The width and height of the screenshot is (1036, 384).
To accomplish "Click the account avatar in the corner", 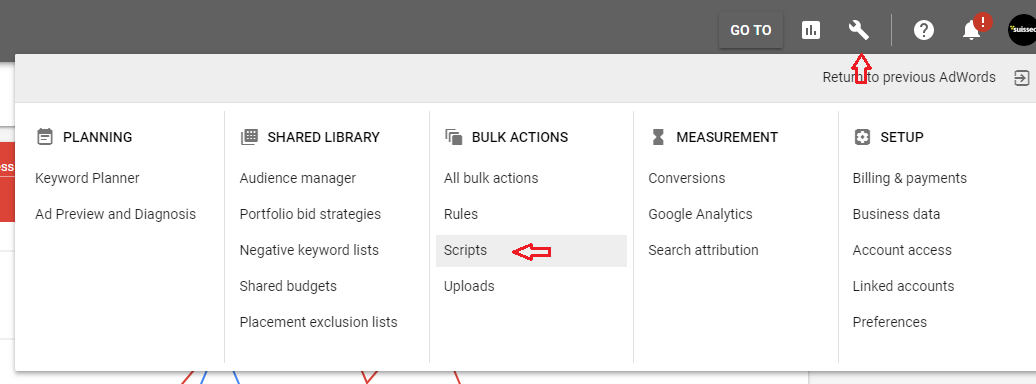I will tap(1022, 30).
